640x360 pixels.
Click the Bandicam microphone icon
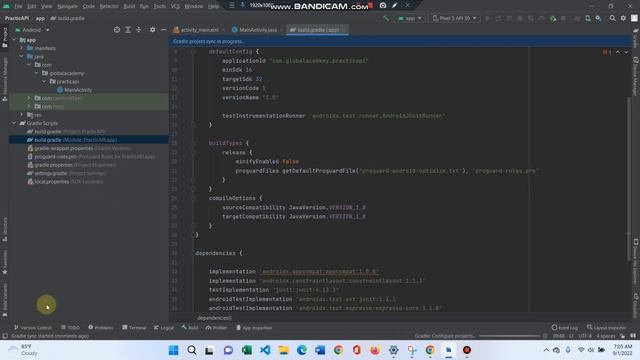click(242, 6)
